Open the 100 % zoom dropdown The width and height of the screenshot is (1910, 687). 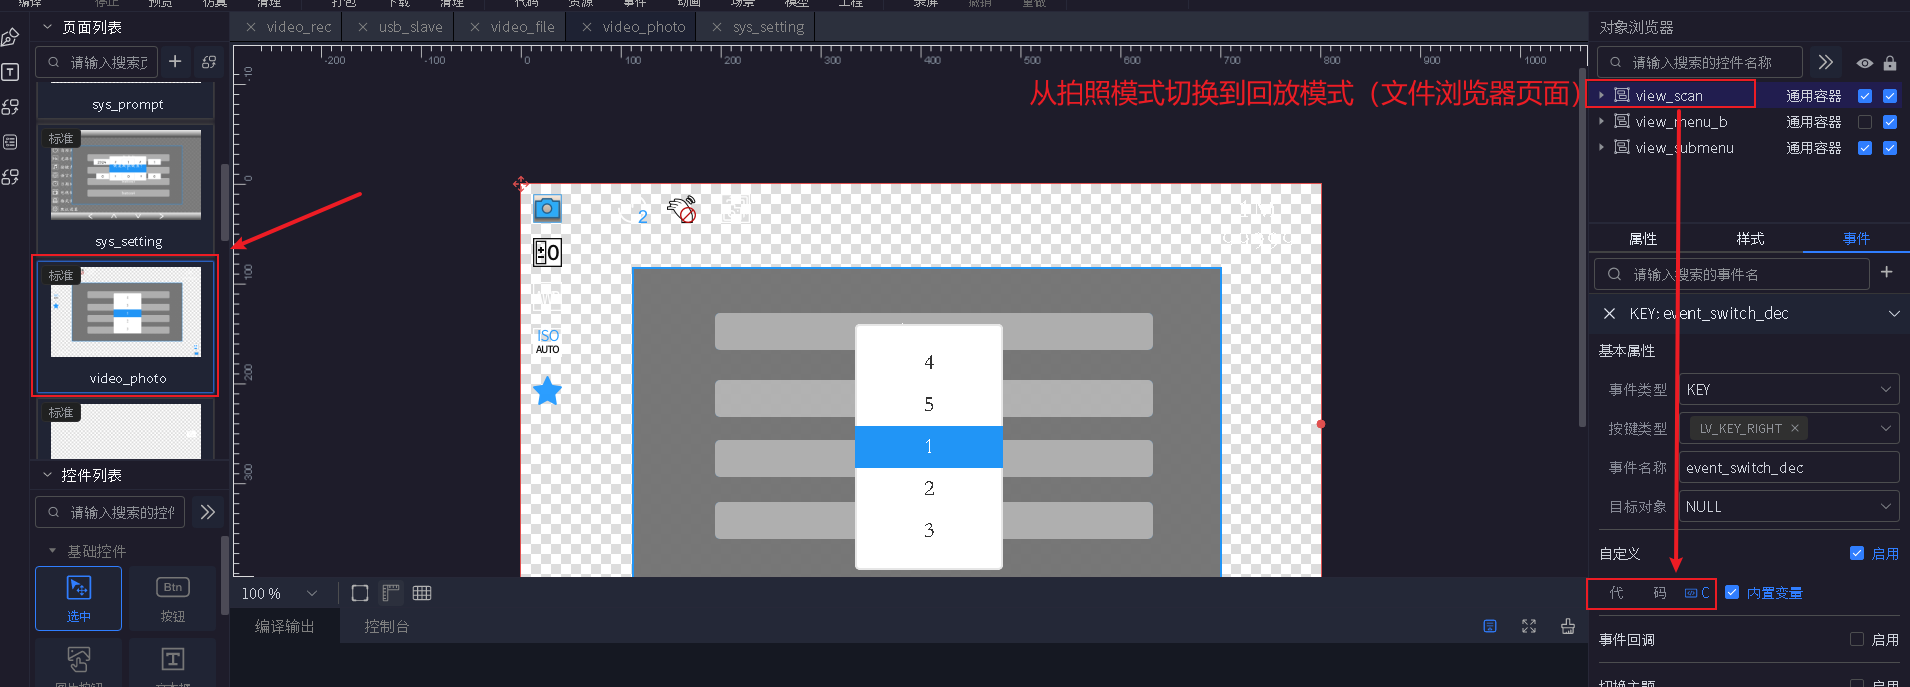(279, 593)
